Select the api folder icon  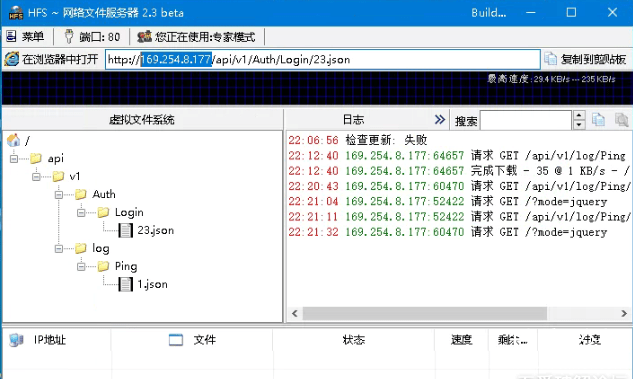point(36,158)
